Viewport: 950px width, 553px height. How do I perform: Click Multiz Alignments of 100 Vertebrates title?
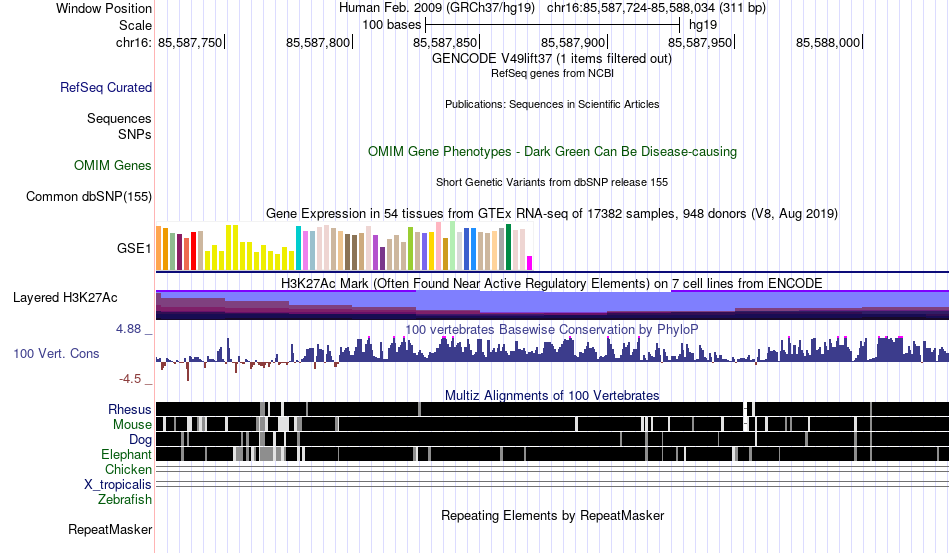(552, 396)
